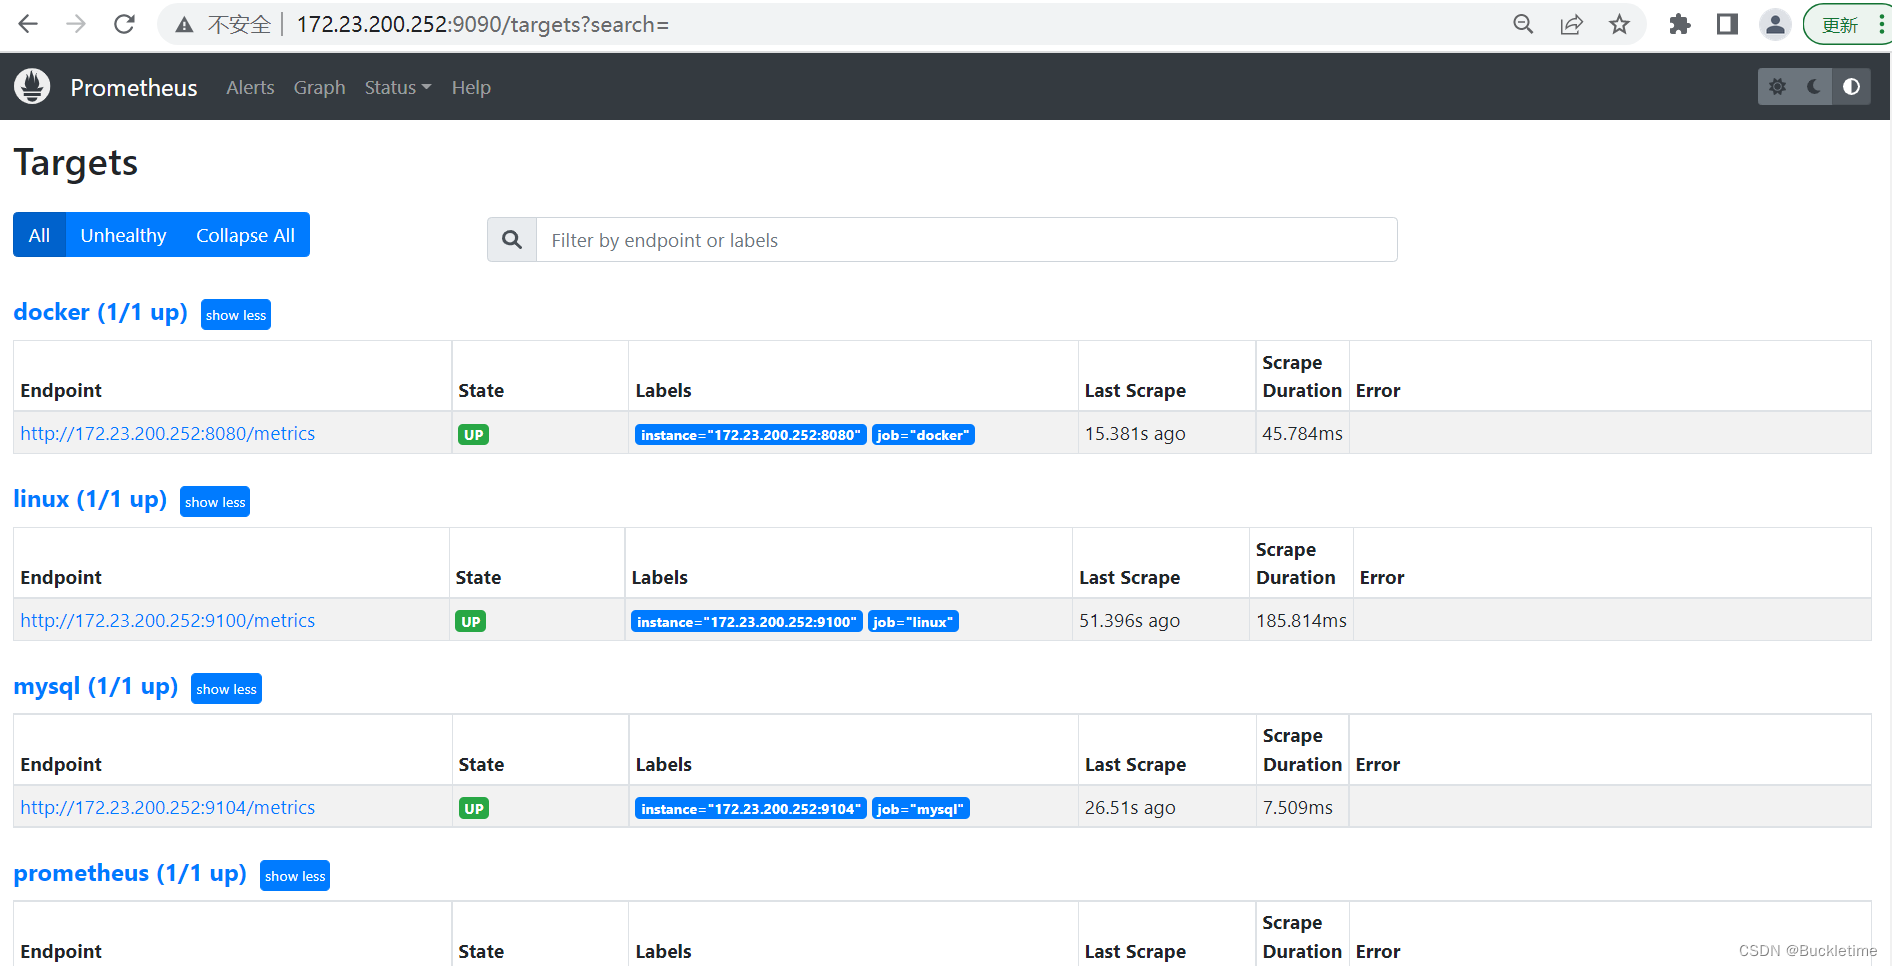Open endpoint link 172.23.200.252:8080/metrics

[168, 433]
